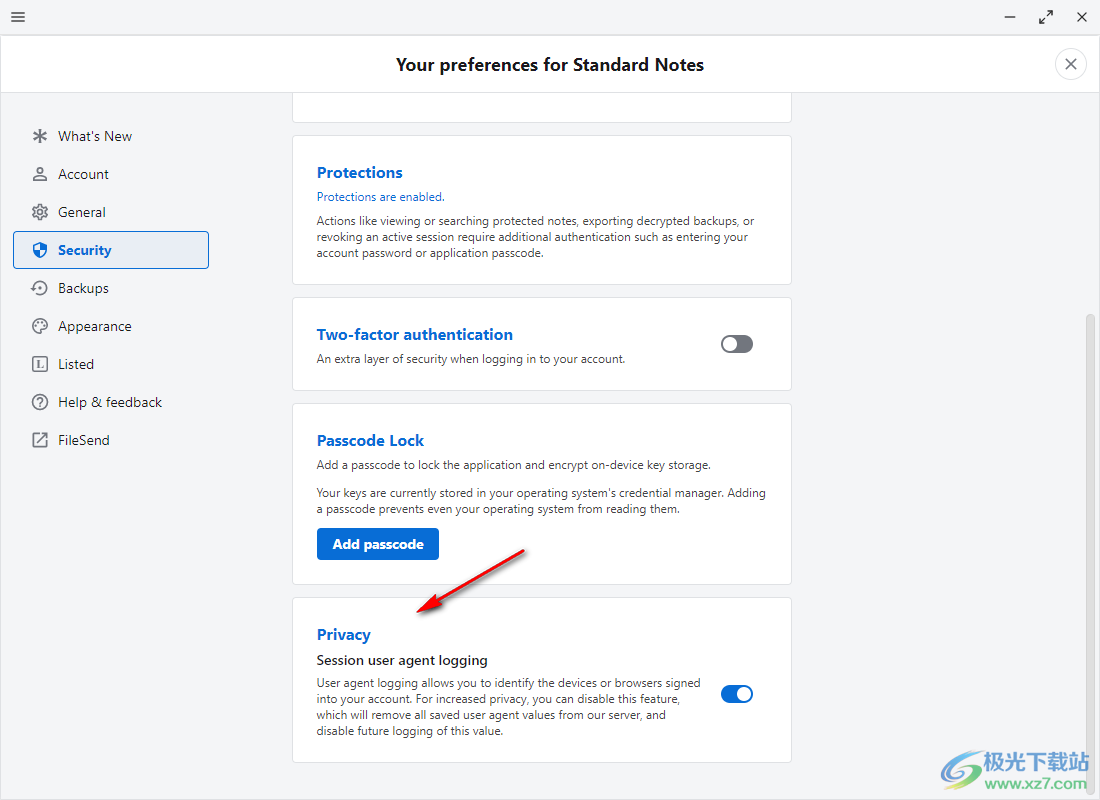
Task: Open the FileSend link
Action: [111, 440]
